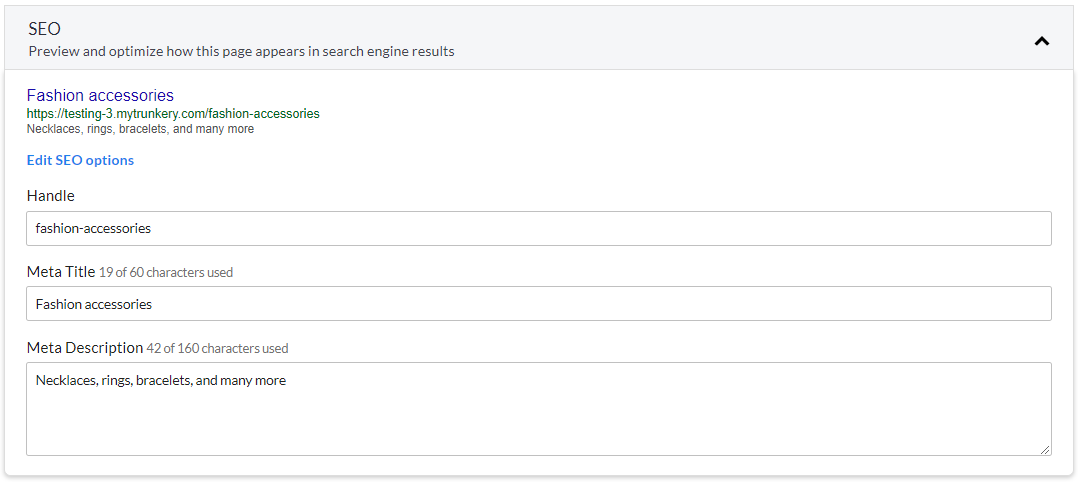Open the Edit SEO options link

coord(80,160)
